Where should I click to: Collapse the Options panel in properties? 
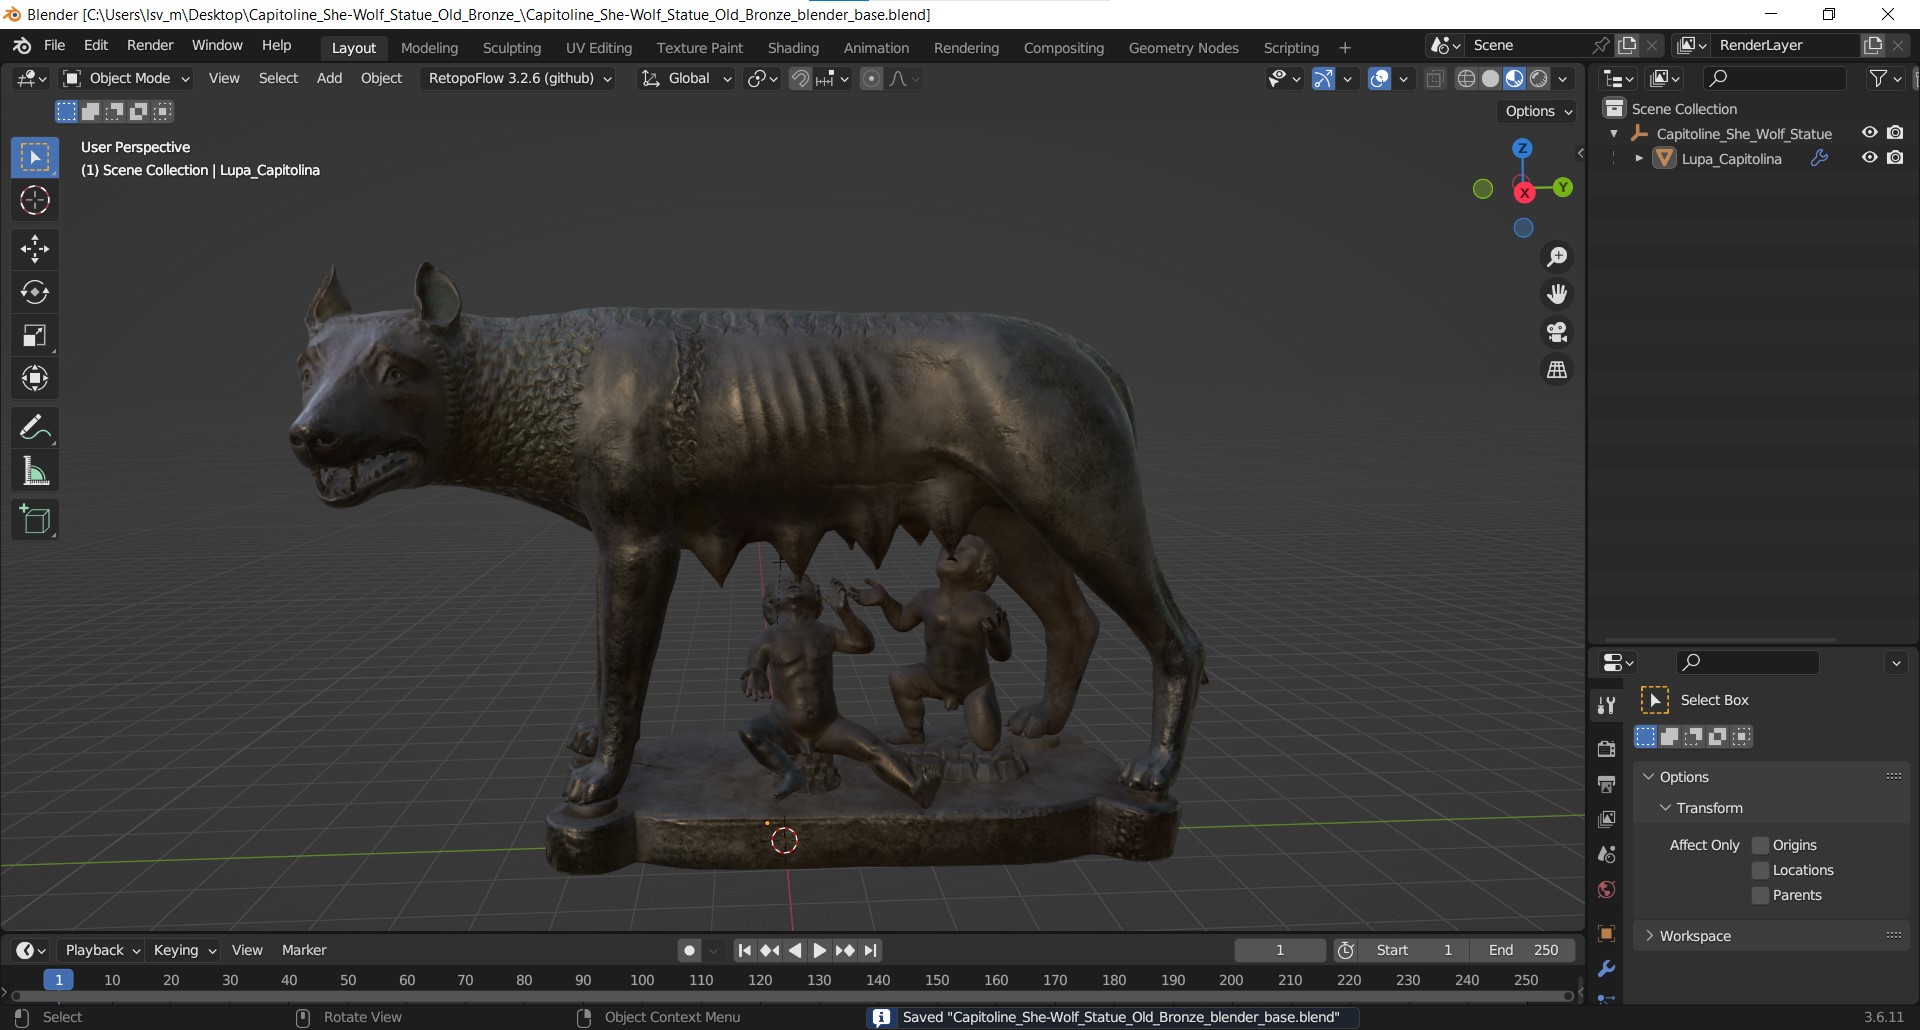(x=1648, y=777)
